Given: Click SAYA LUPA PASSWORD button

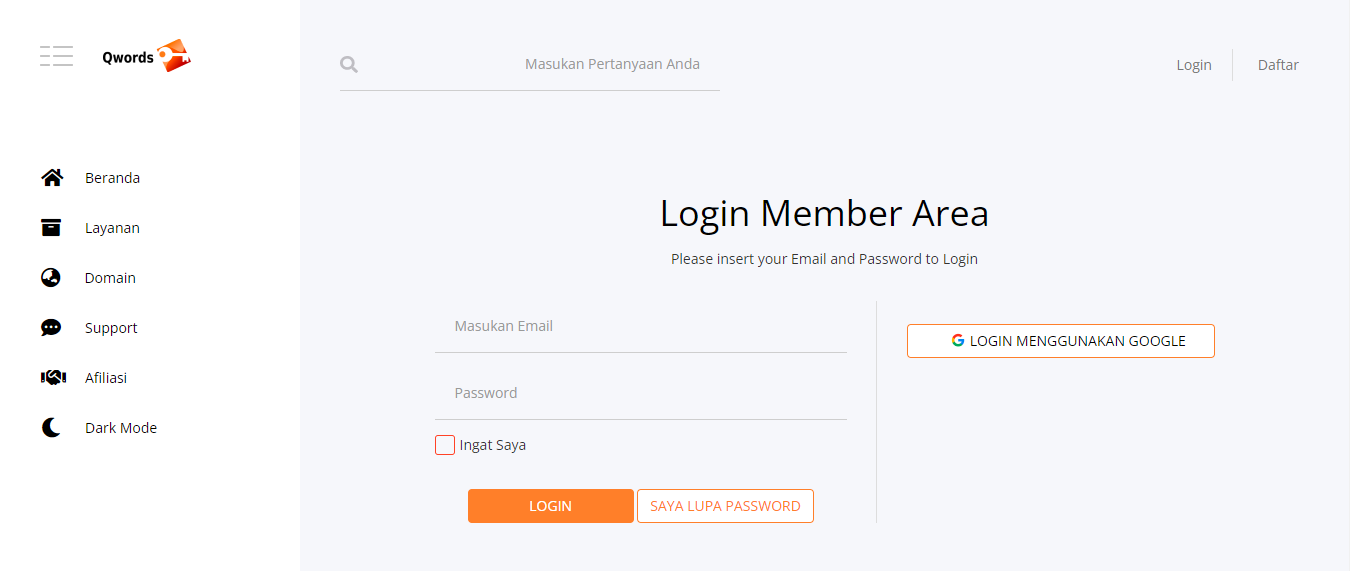Looking at the screenshot, I should tap(725, 506).
